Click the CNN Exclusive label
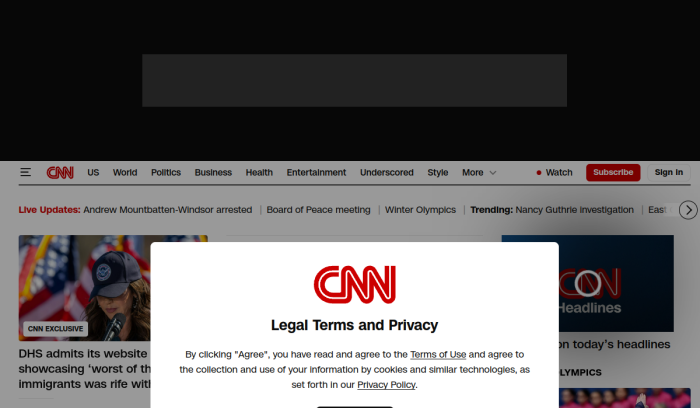This screenshot has width=700, height=408. coord(55,329)
